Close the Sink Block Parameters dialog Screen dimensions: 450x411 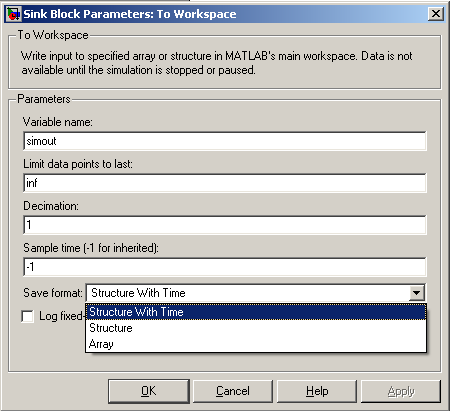(436, 14)
